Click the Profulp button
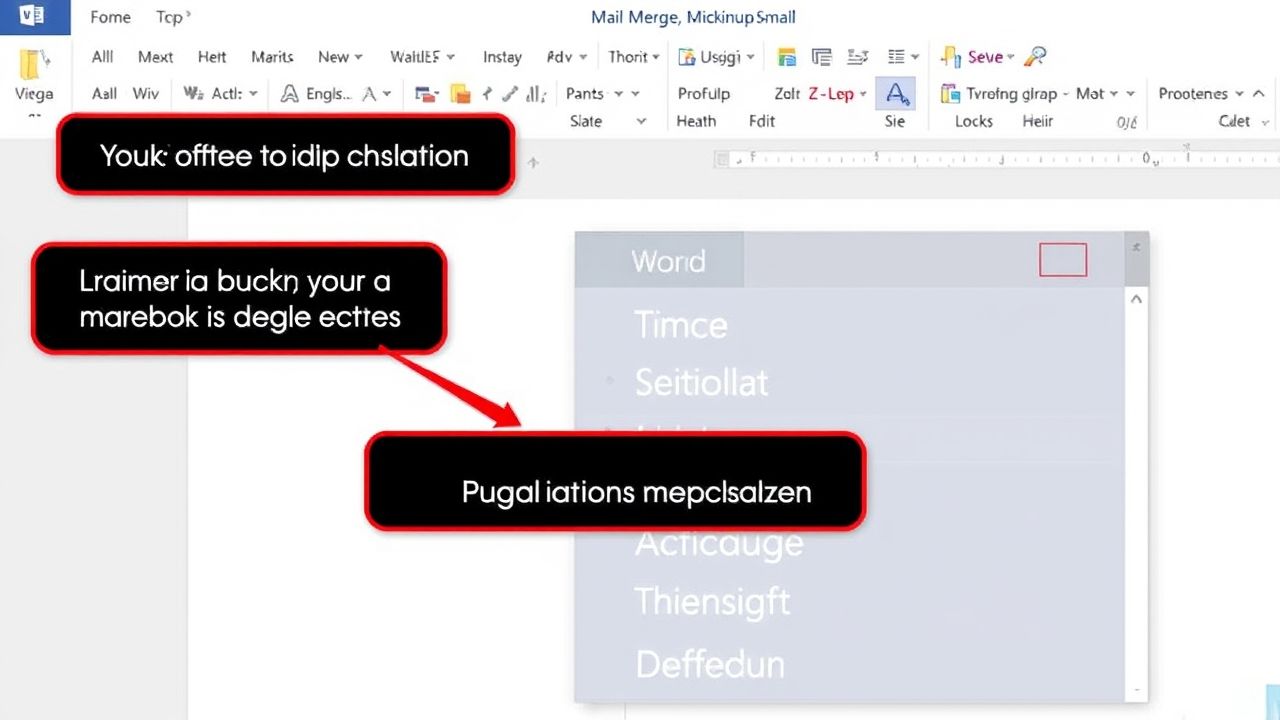1280x720 pixels. click(703, 94)
